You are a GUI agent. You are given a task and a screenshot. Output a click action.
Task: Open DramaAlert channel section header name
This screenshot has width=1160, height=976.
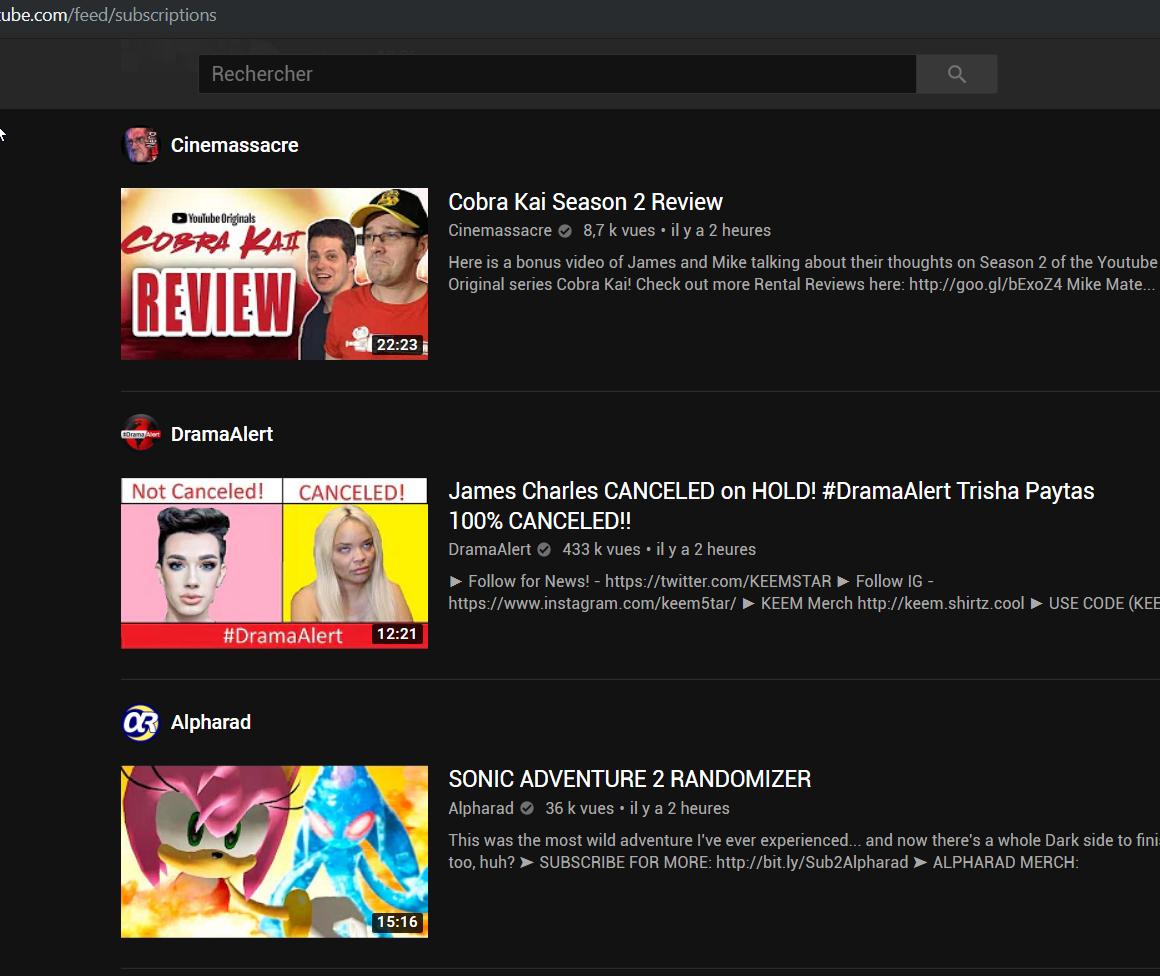[222, 434]
